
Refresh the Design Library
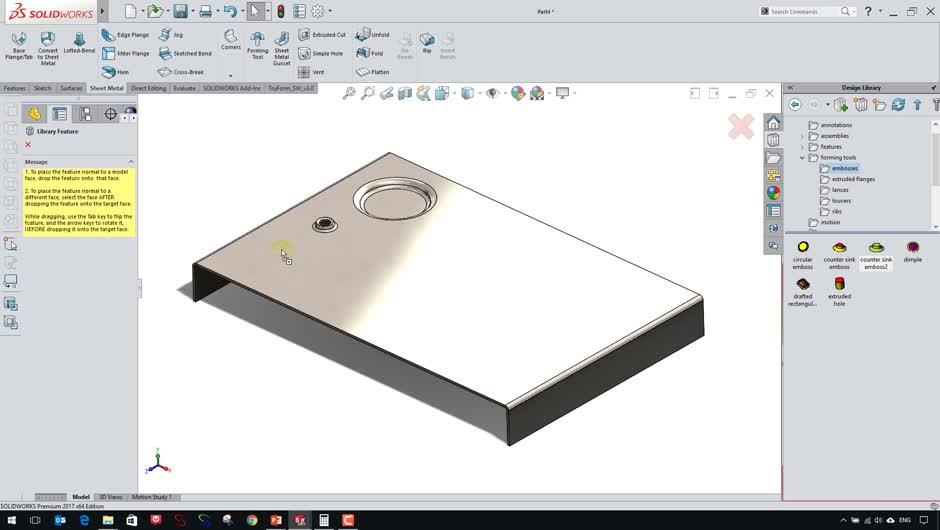coord(898,105)
